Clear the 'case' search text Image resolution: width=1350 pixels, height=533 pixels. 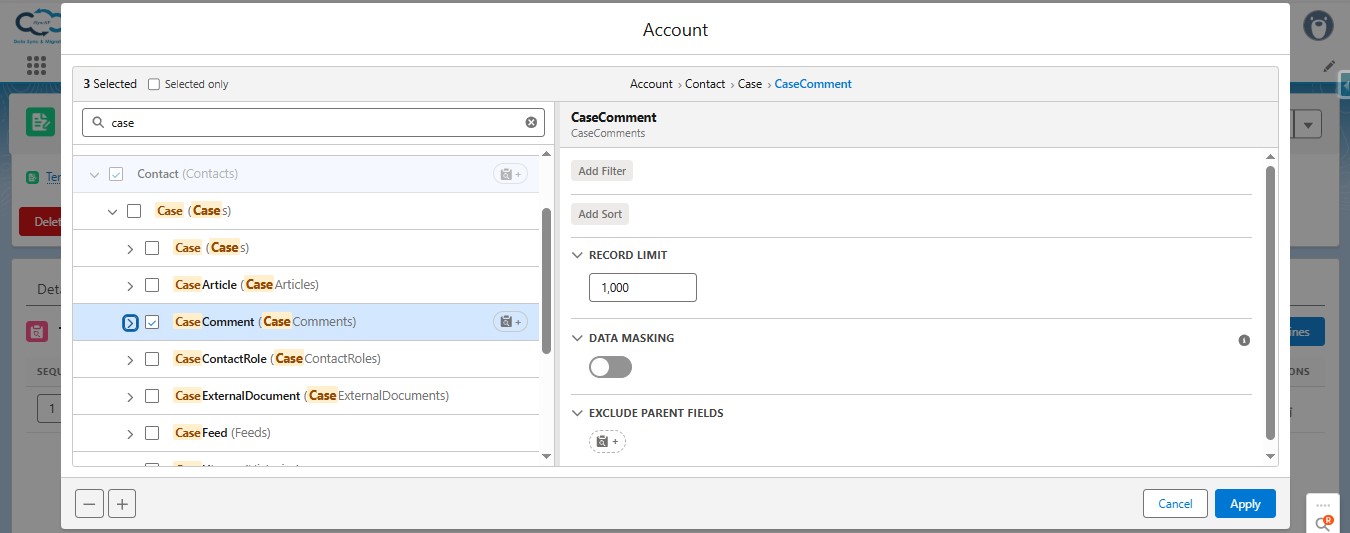tap(531, 123)
